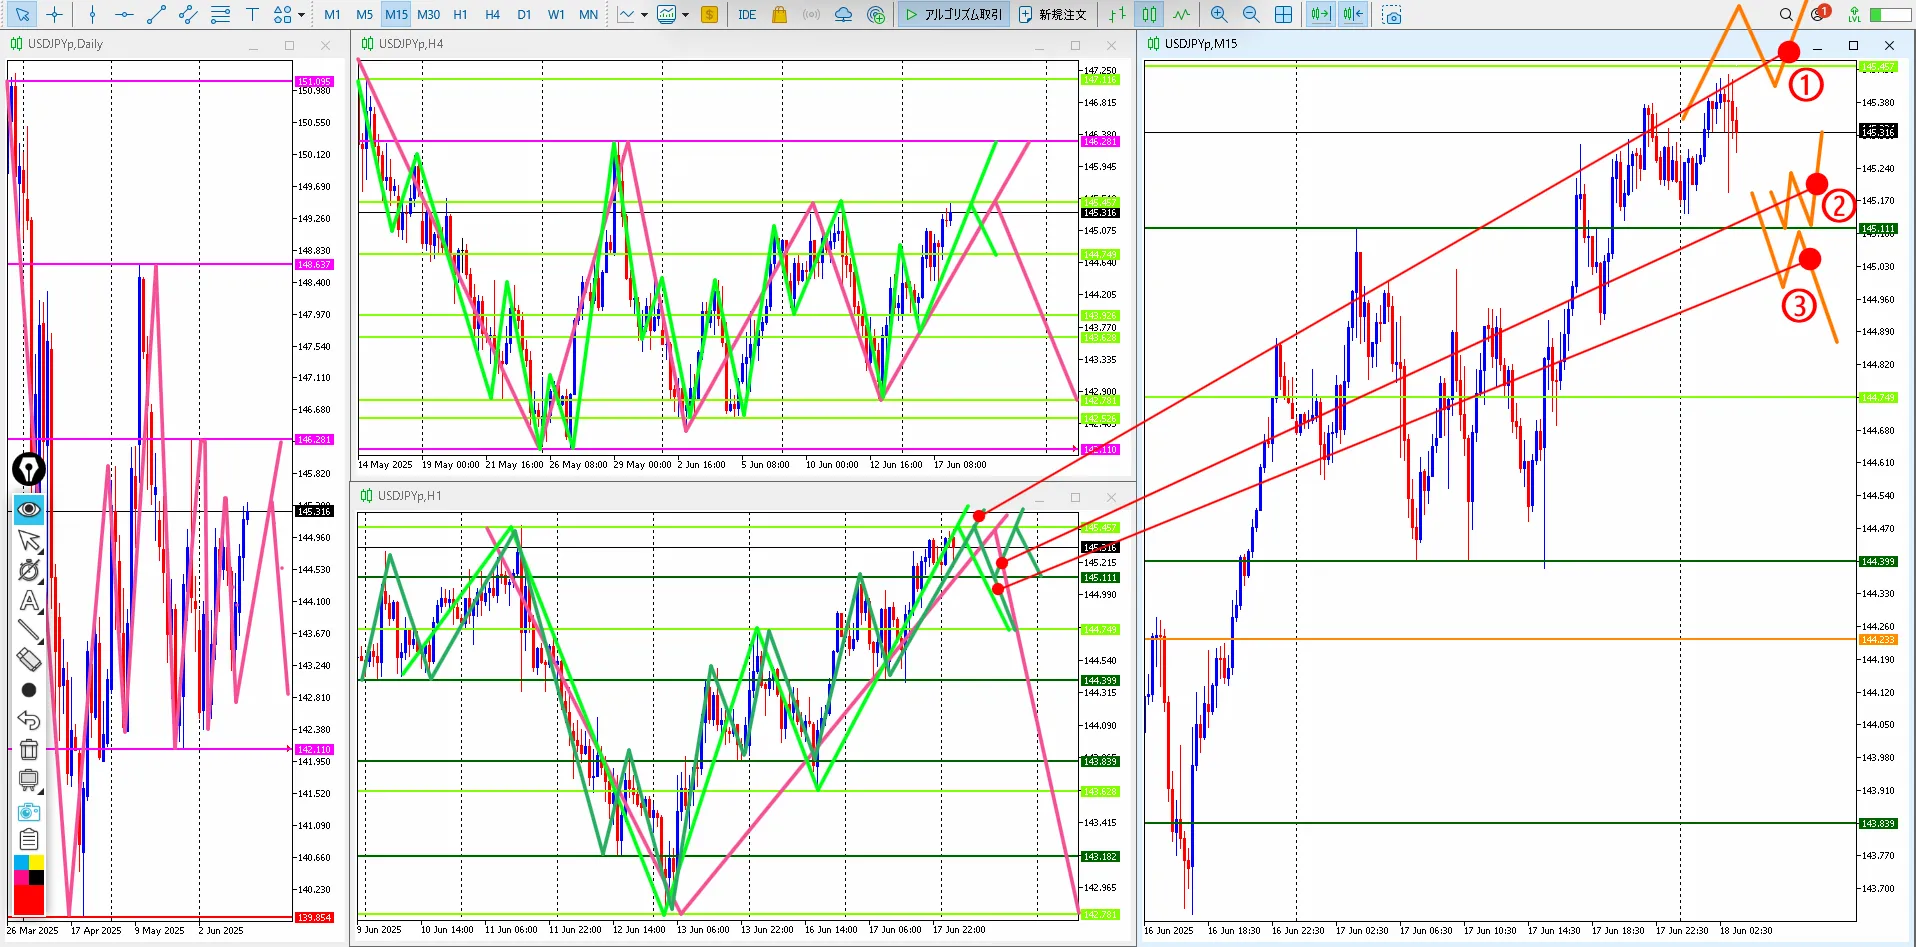Choose the text A tool in sidebar
Viewport: 1916px width, 947px height.
(29, 600)
